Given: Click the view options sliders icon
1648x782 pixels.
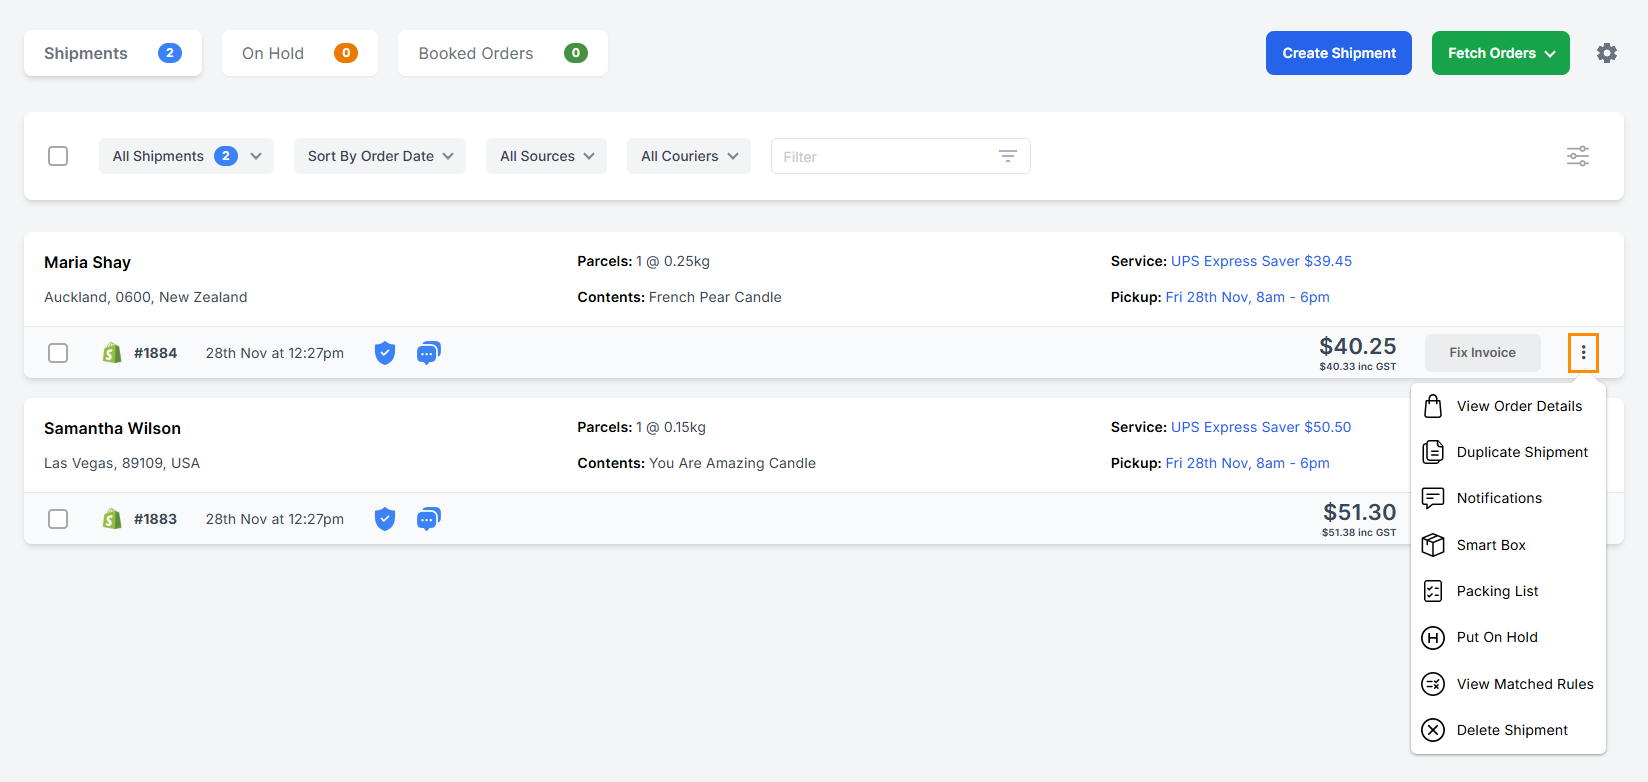Looking at the screenshot, I should 1577,156.
